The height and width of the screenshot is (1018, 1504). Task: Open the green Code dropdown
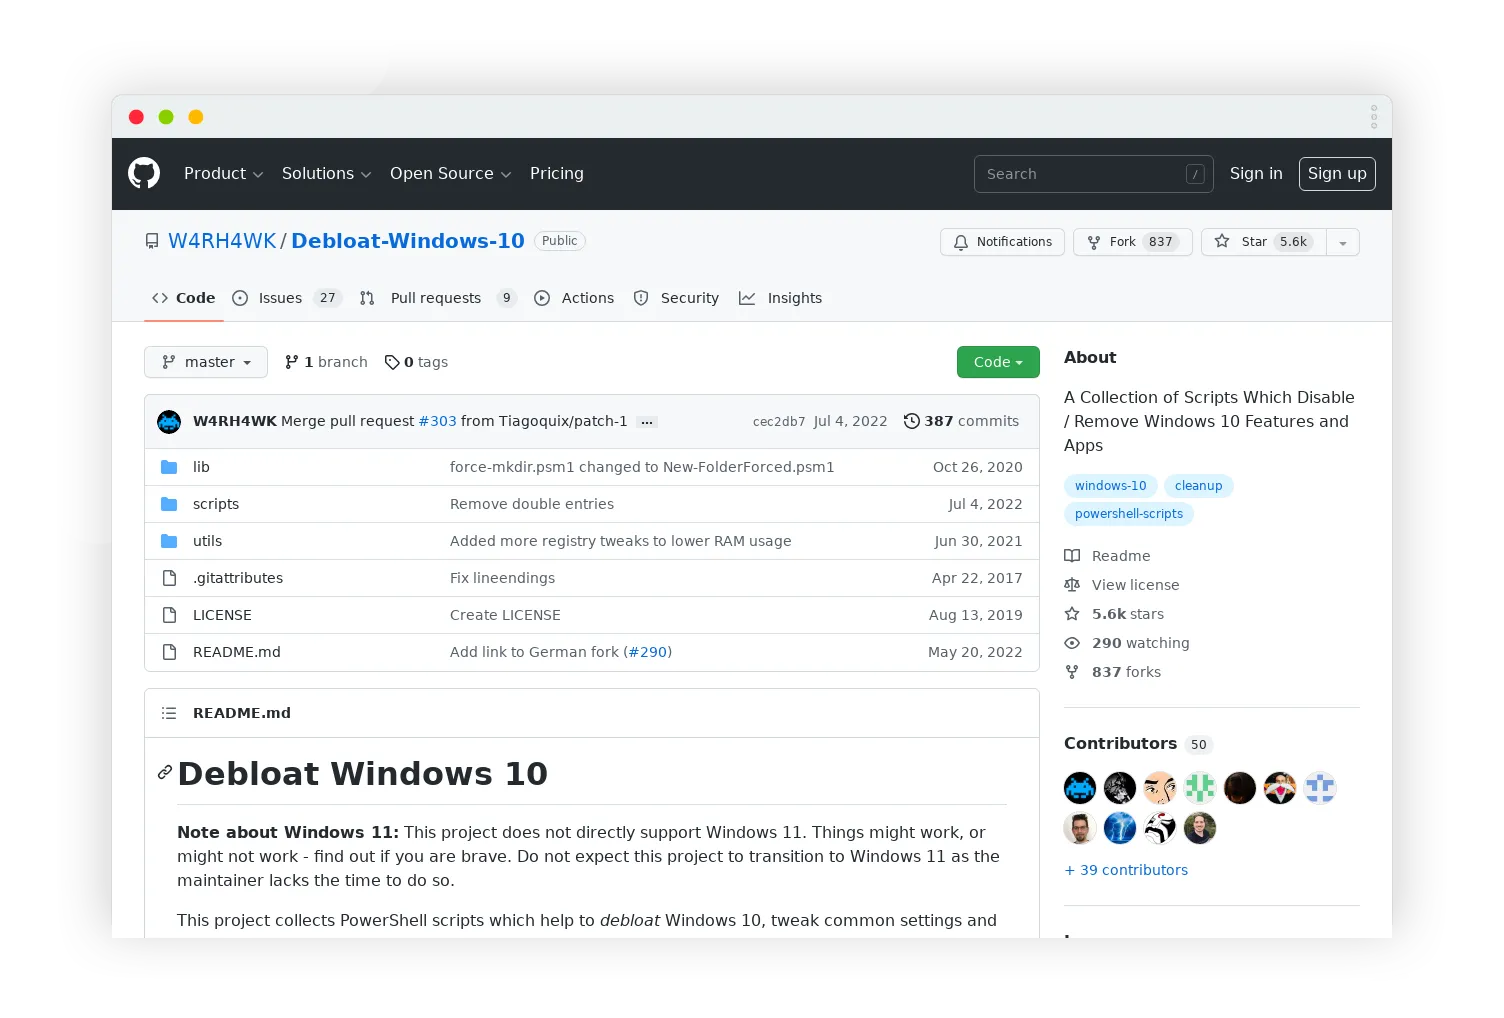pyautogui.click(x=997, y=362)
